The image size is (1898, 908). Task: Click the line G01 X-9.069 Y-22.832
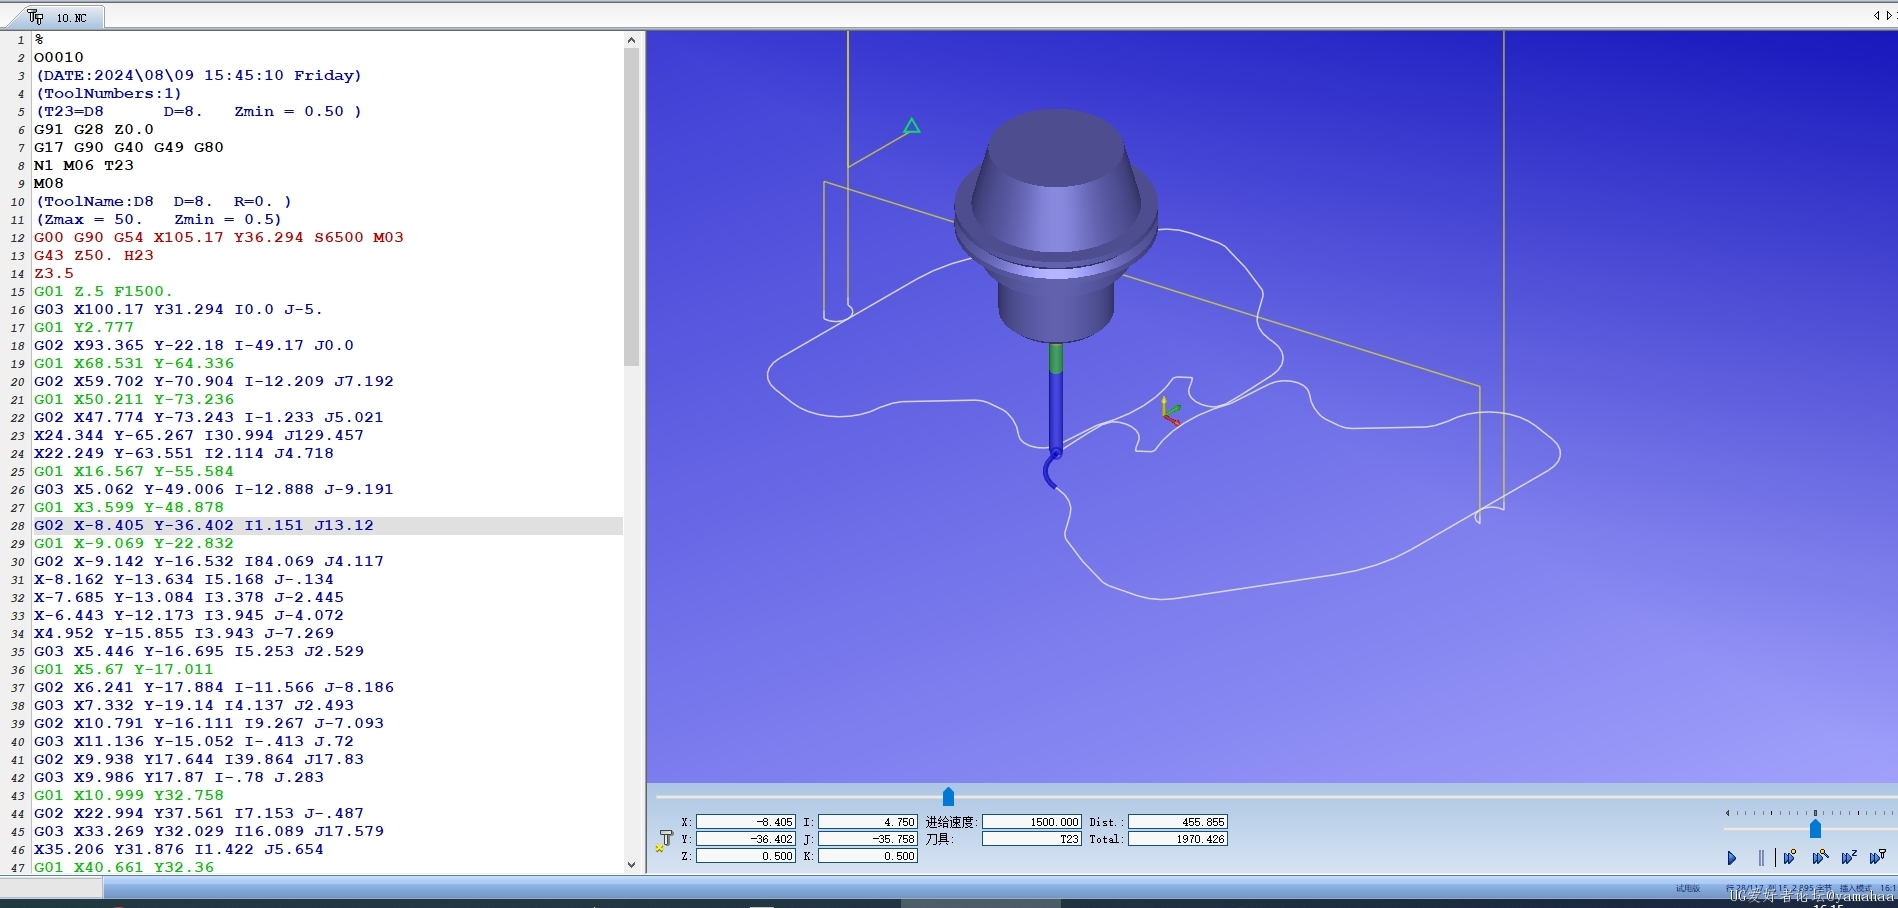(x=134, y=543)
